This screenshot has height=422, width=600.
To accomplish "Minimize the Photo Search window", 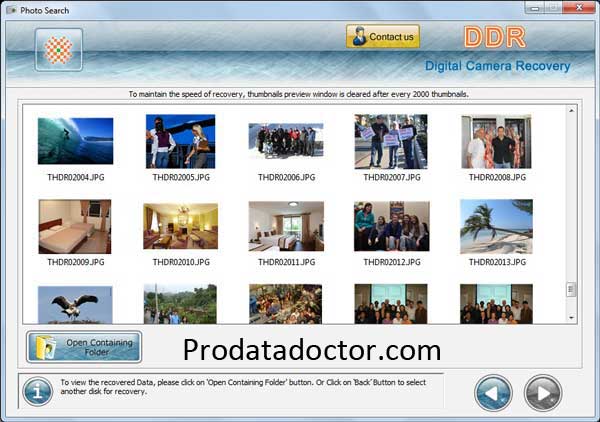I will pyautogui.click(x=535, y=8).
